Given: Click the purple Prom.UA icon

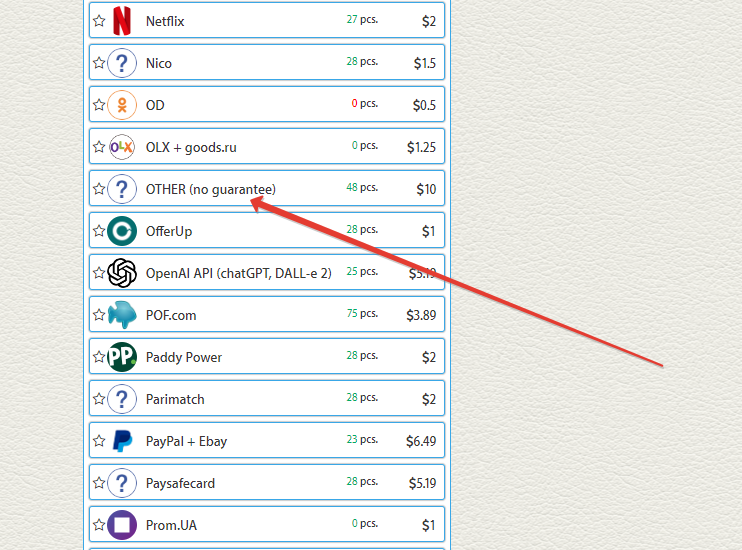Looking at the screenshot, I should (122, 525).
